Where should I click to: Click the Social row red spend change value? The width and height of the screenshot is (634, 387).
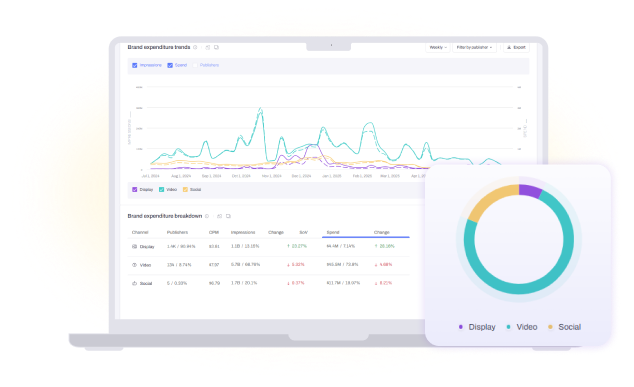(x=383, y=283)
